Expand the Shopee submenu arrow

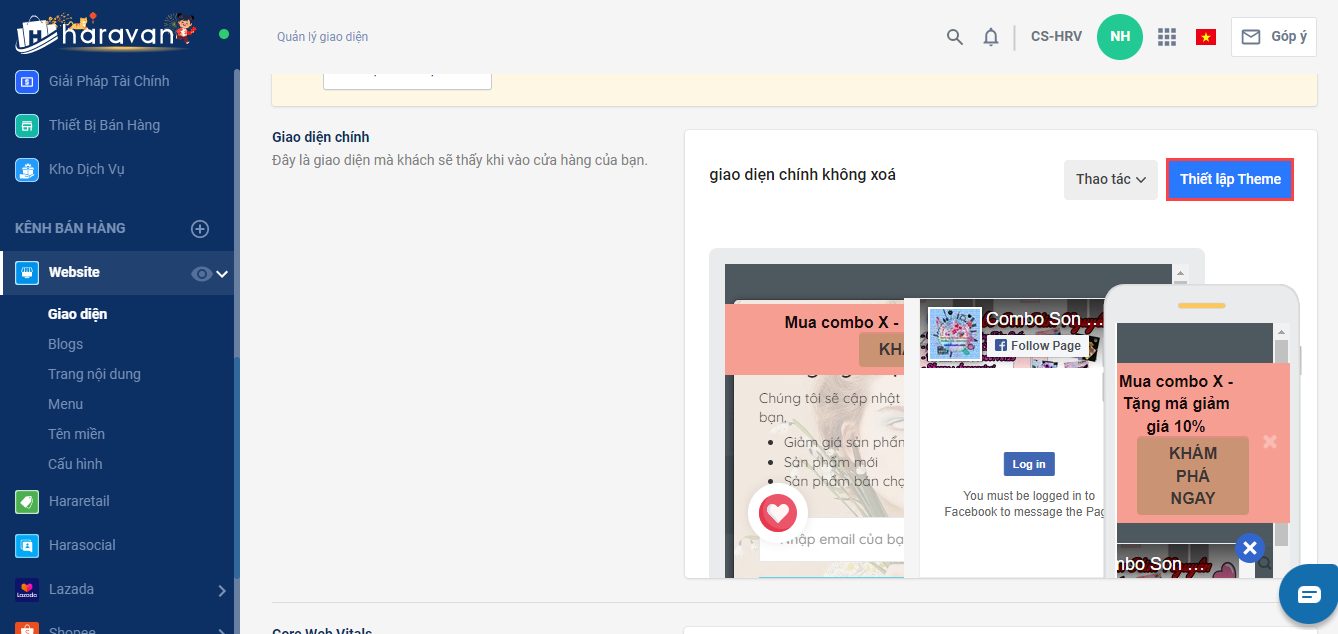222,630
